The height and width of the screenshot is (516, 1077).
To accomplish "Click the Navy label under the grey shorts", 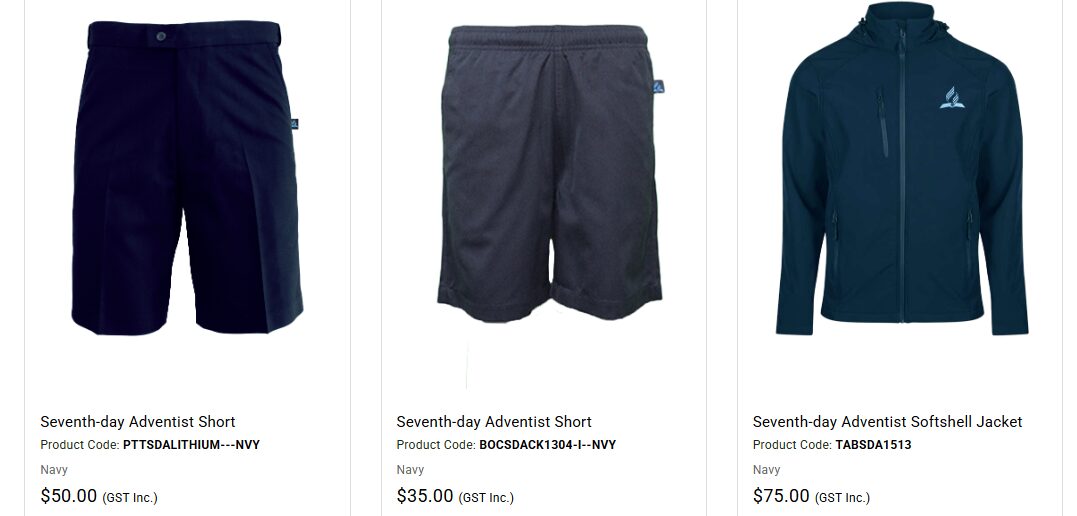I will coord(410,470).
